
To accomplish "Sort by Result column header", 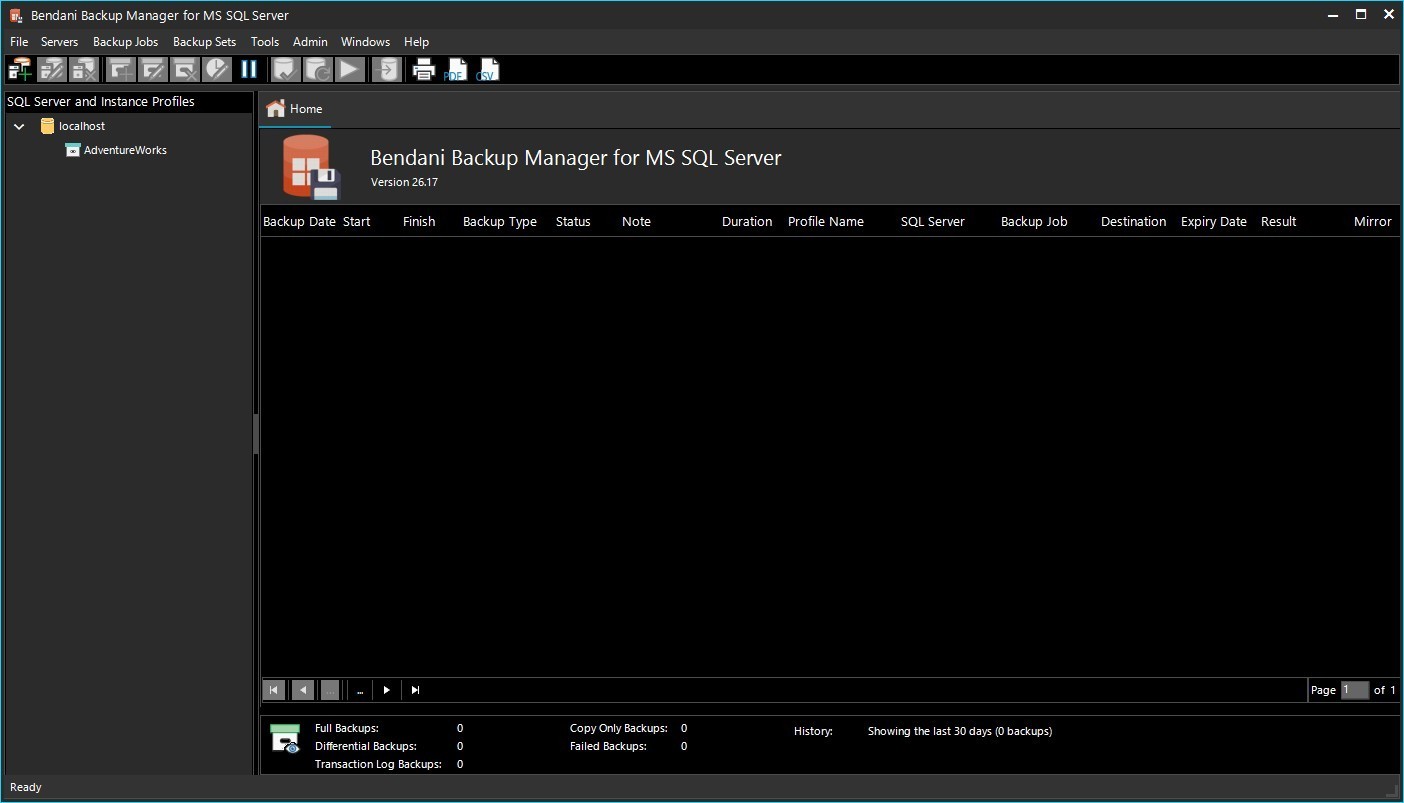I will tap(1278, 222).
